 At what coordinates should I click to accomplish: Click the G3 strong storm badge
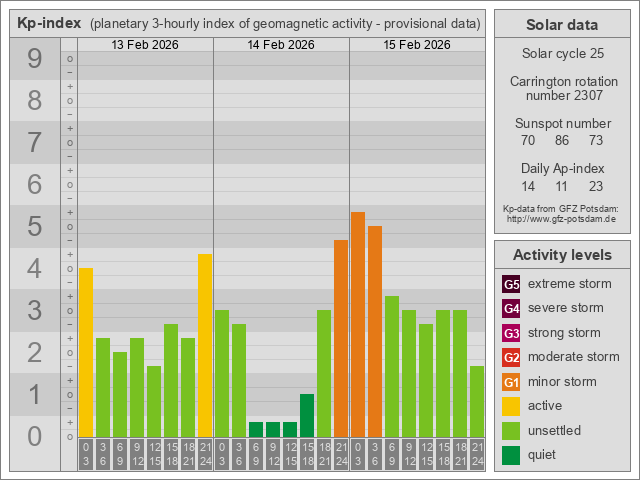pos(511,333)
